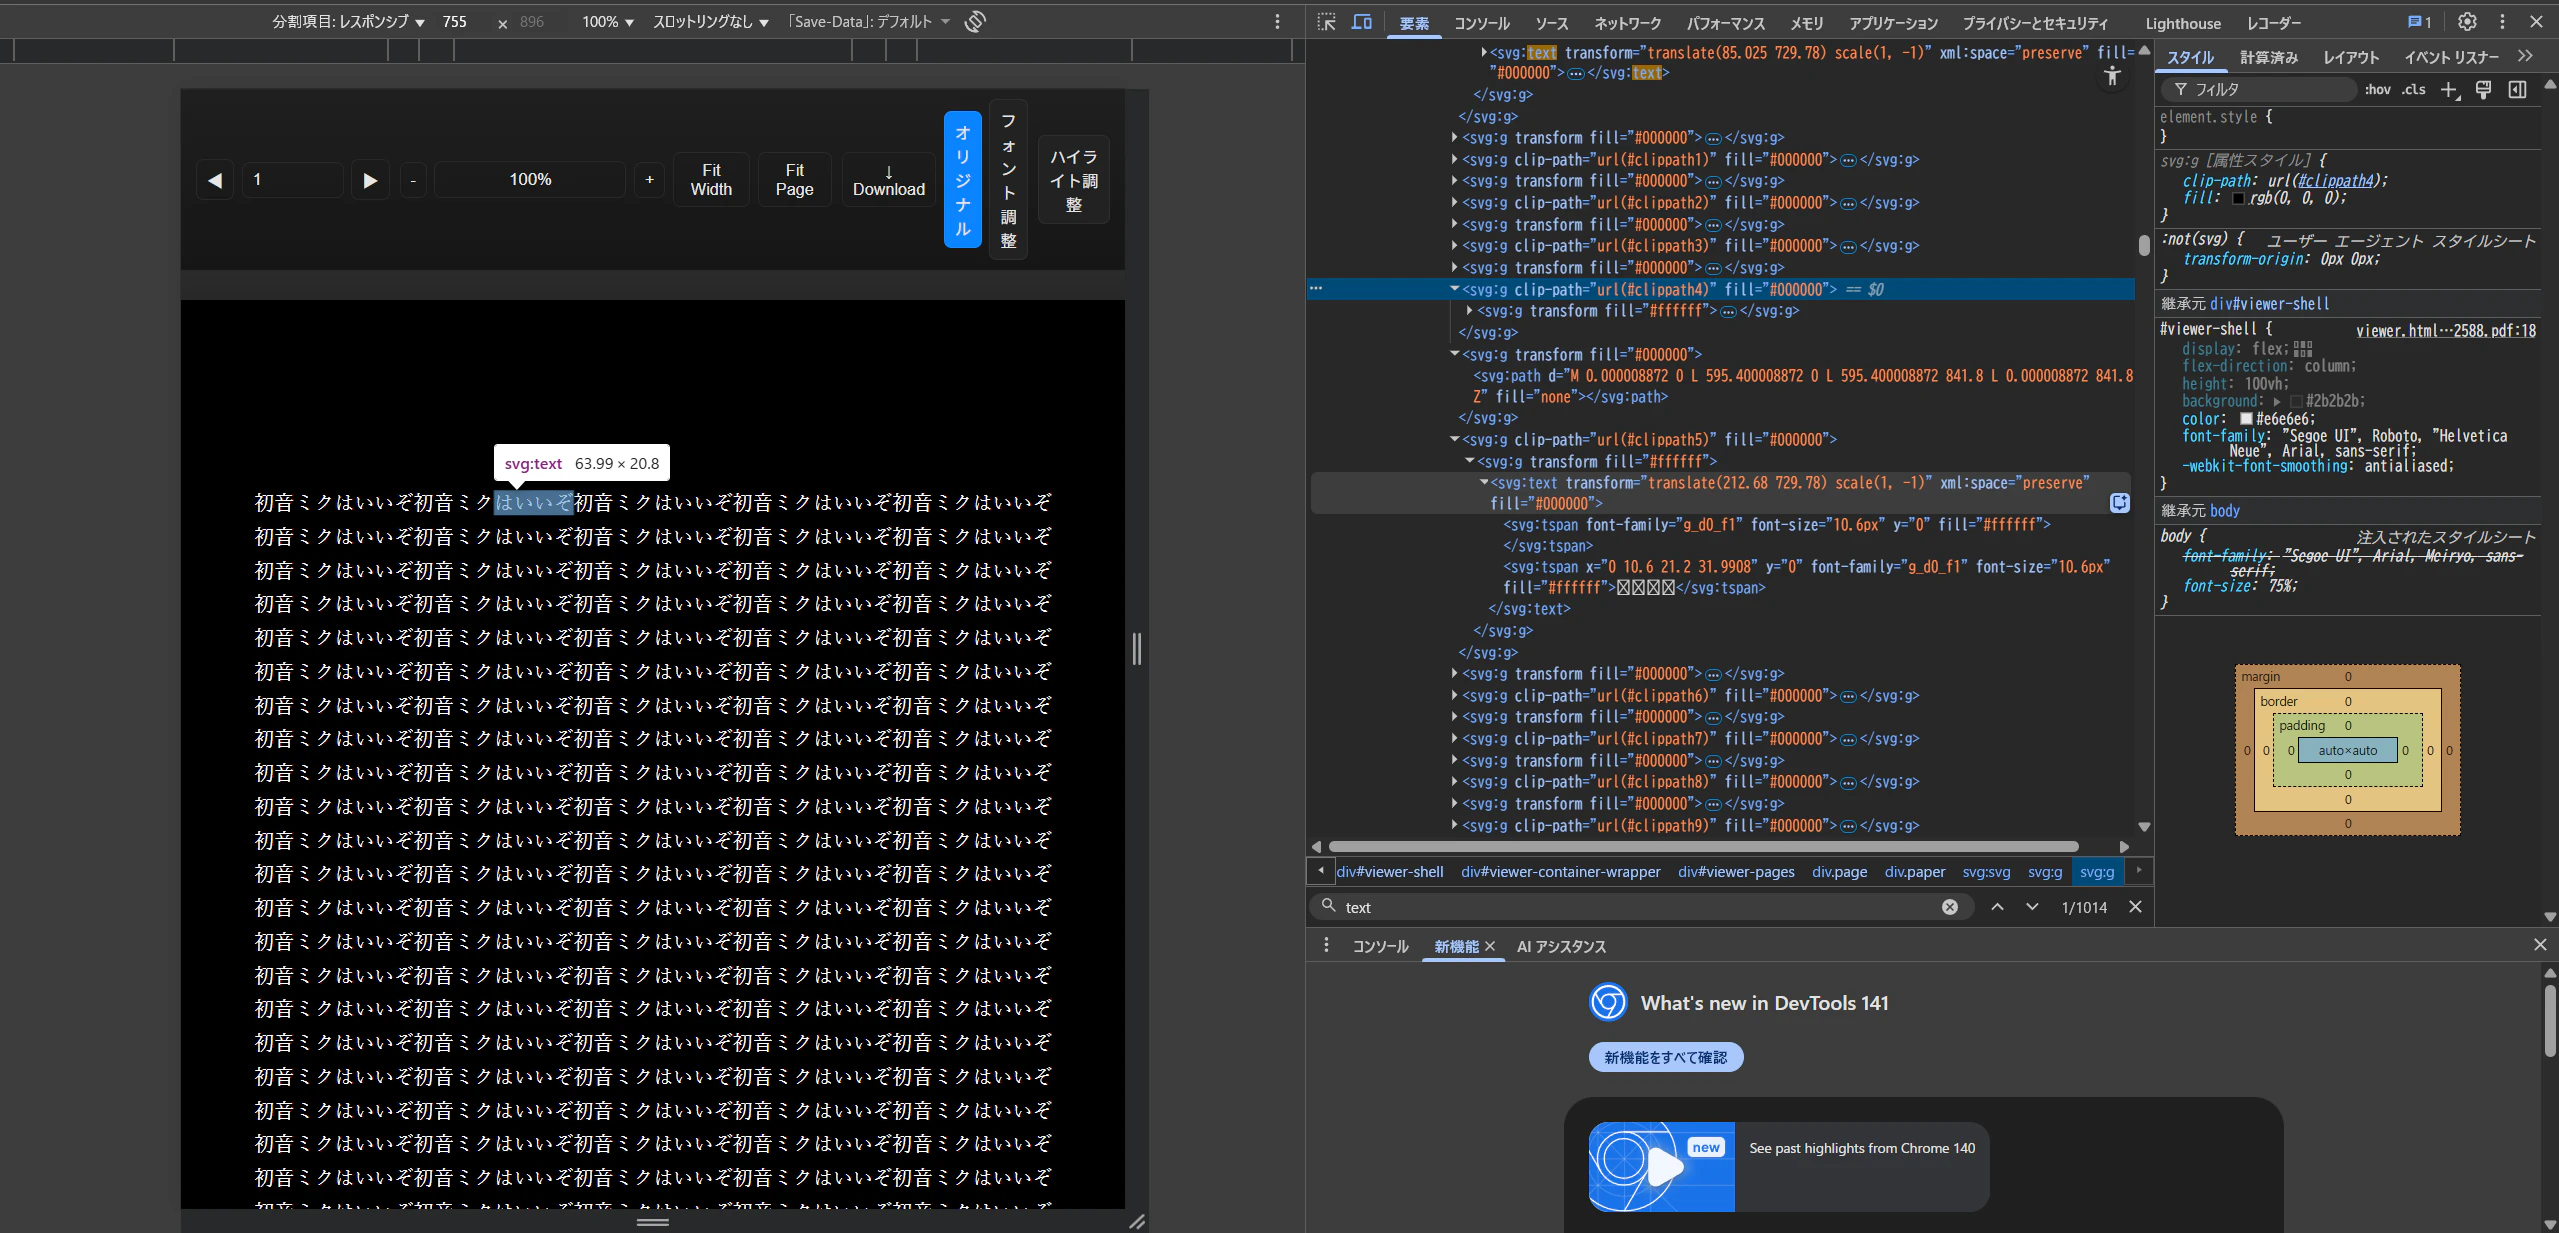This screenshot has width=2559, height=1233.
Task: Follow the #clippath4 link in styles
Action: click(2336, 181)
